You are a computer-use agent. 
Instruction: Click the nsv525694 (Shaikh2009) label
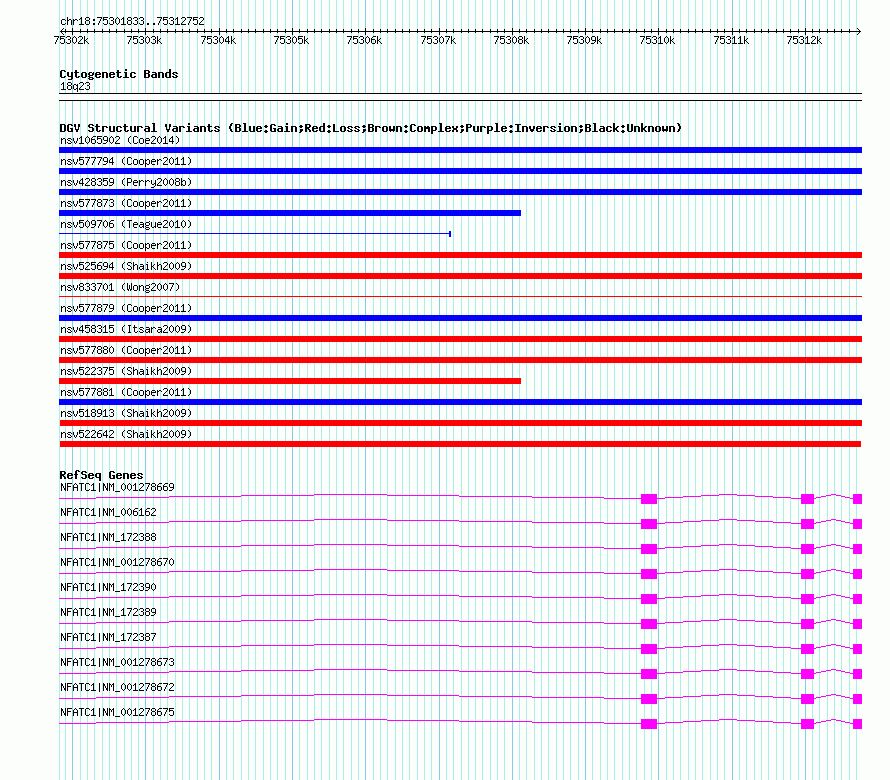click(126, 266)
